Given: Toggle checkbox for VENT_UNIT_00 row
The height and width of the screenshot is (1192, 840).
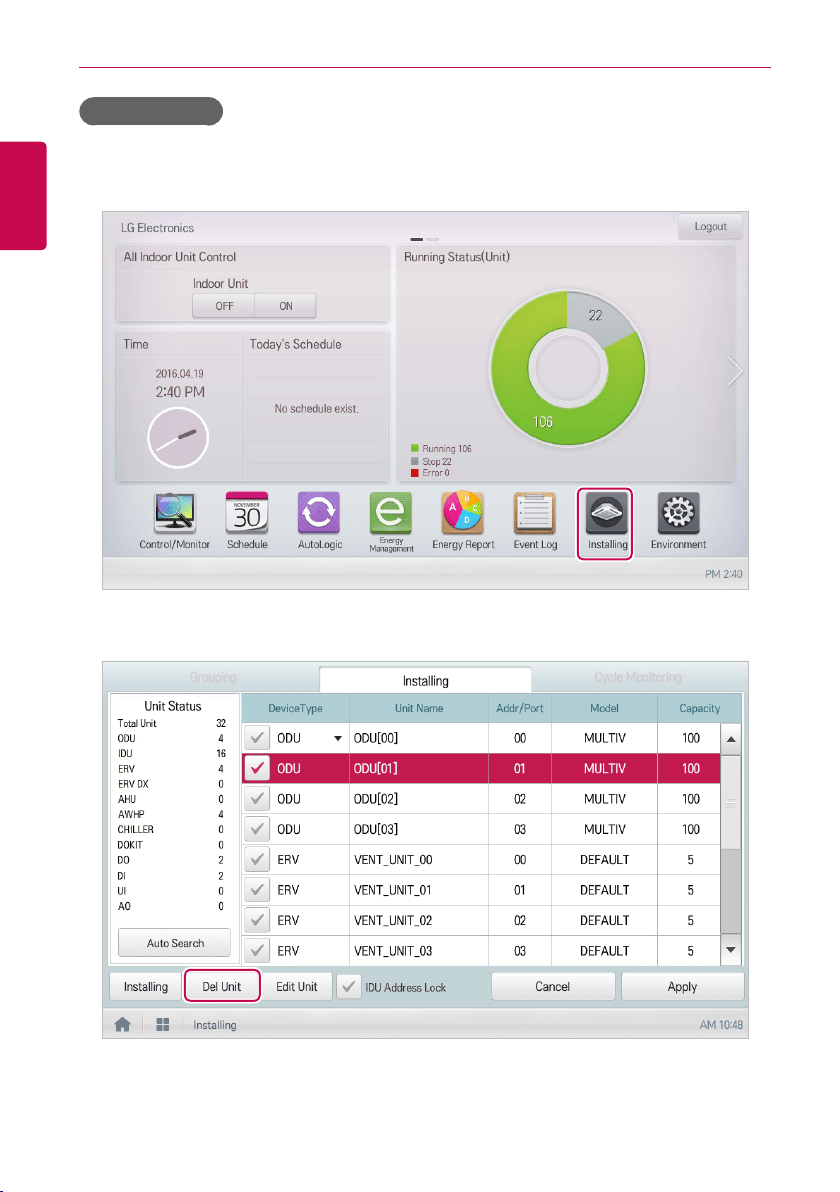Looking at the screenshot, I should tap(257, 860).
